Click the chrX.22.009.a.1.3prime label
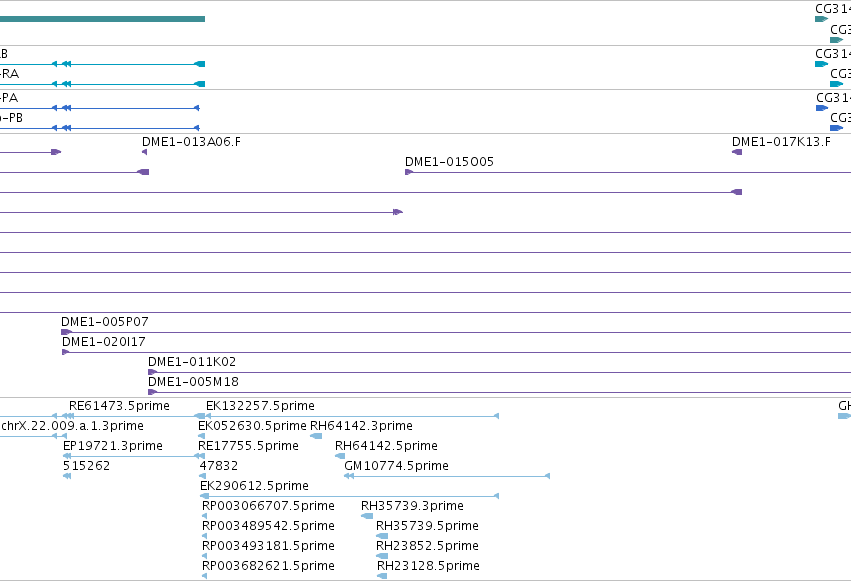The height and width of the screenshot is (581, 851). [x=72, y=426]
